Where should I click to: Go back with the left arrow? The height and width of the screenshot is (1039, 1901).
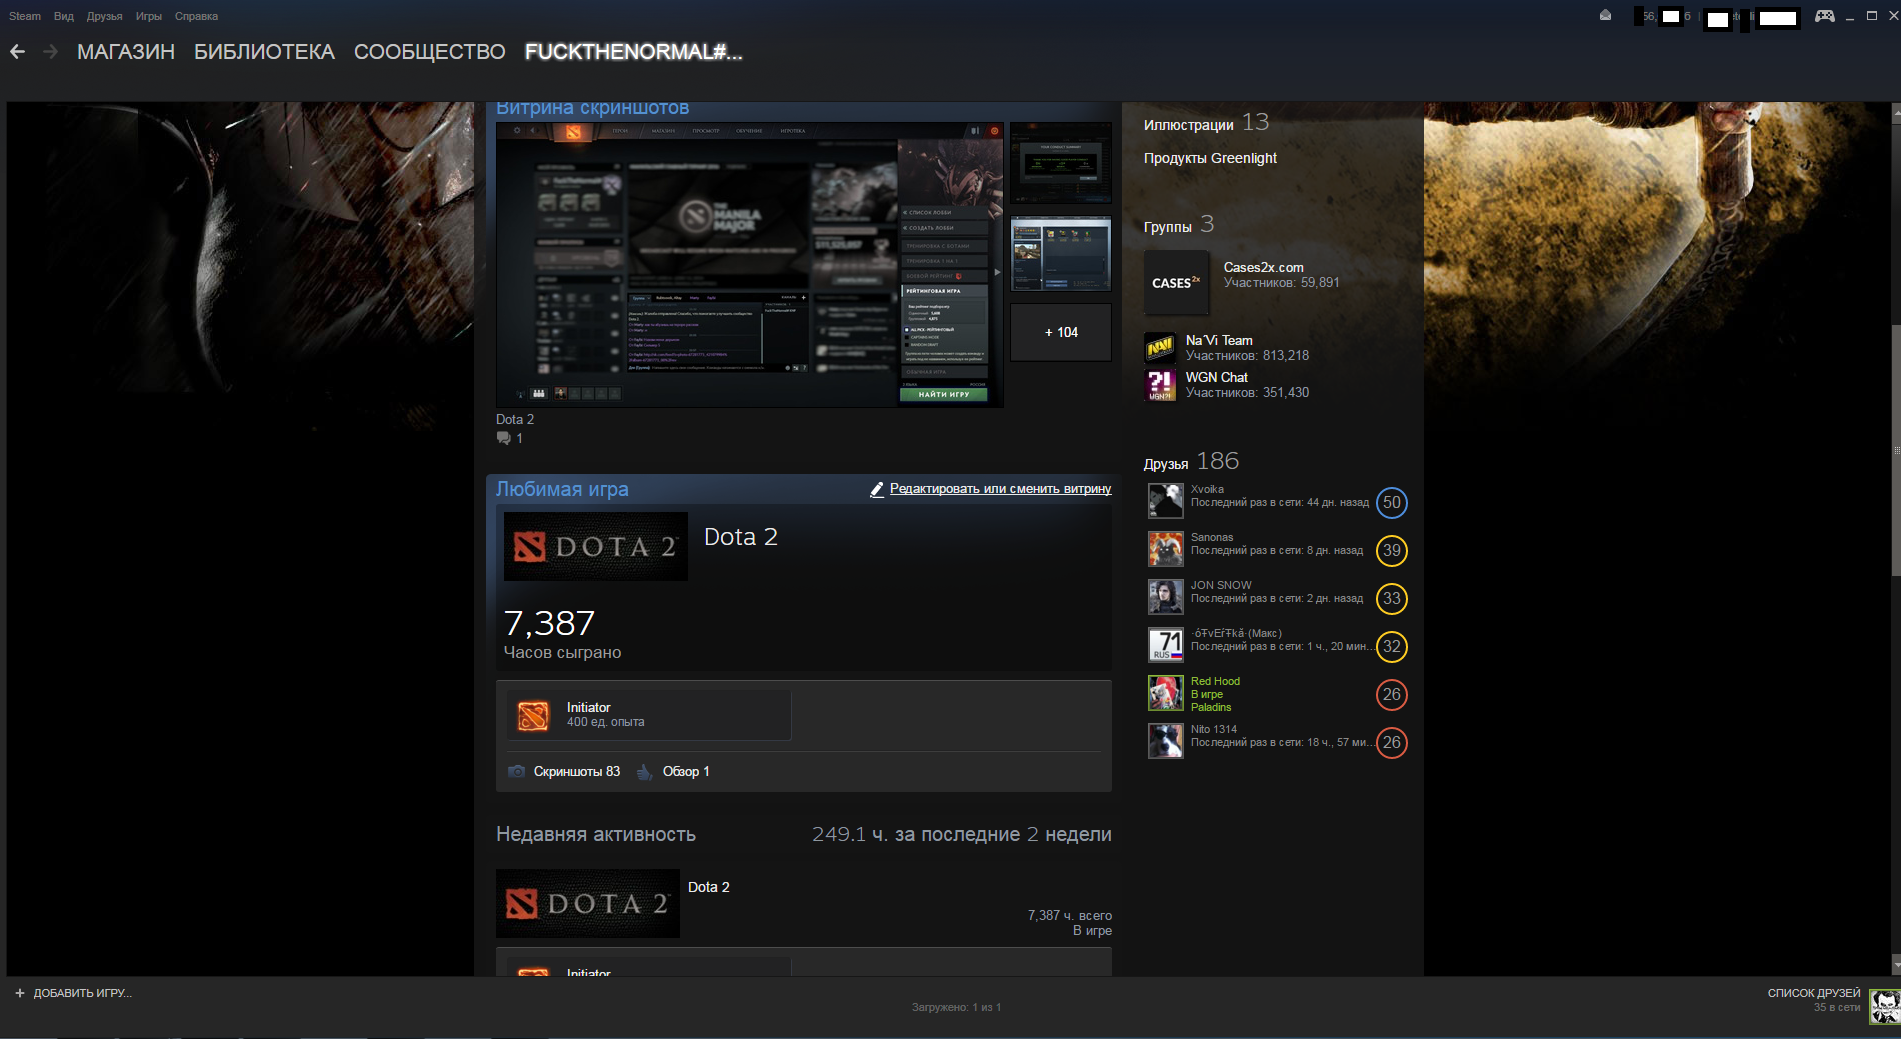pyautogui.click(x=18, y=52)
